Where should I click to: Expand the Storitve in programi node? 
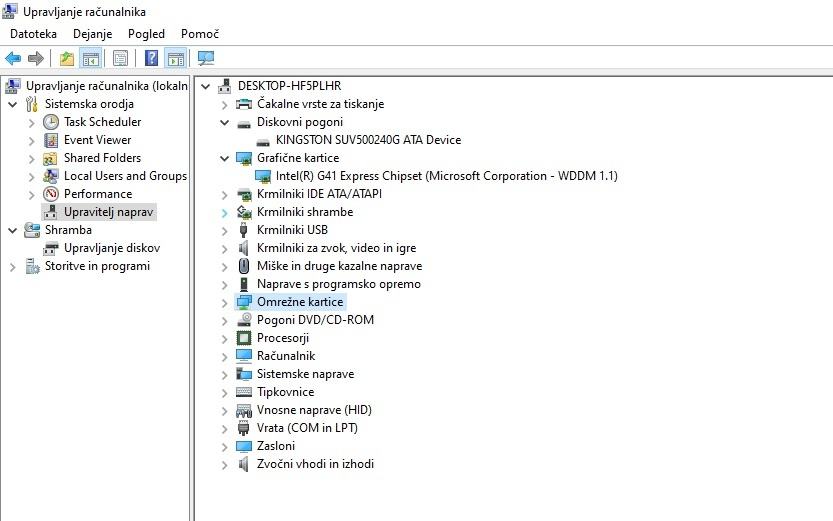coord(13,267)
